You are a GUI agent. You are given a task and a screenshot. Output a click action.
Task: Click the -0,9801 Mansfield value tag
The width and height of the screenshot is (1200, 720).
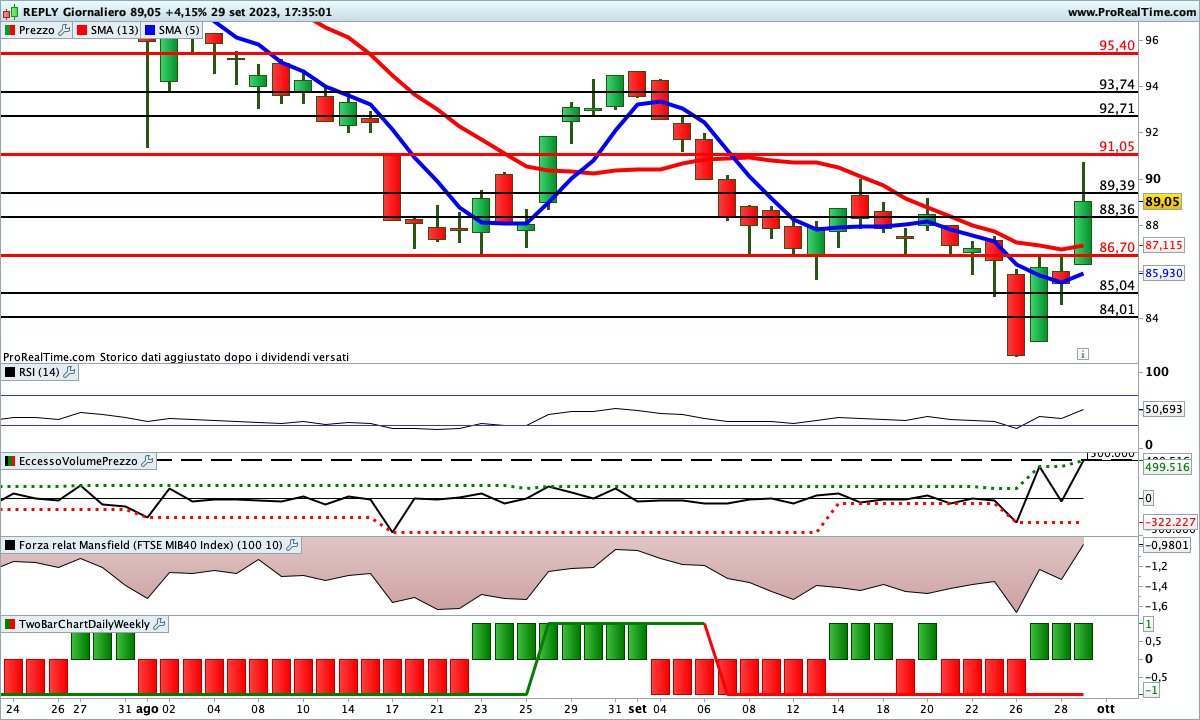click(x=1166, y=545)
